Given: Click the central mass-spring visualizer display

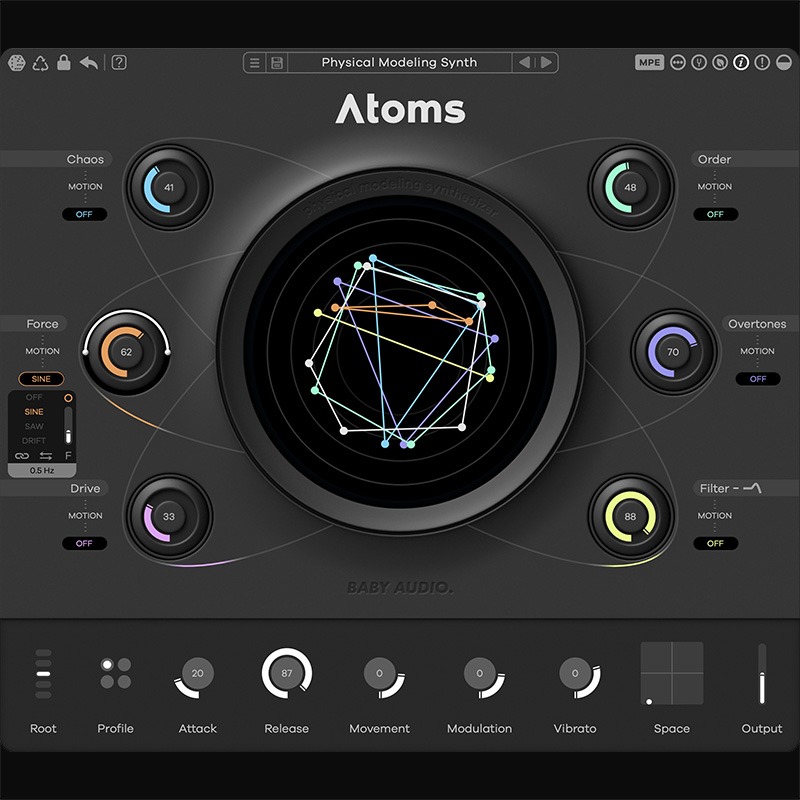Looking at the screenshot, I should pyautogui.click(x=400, y=351).
